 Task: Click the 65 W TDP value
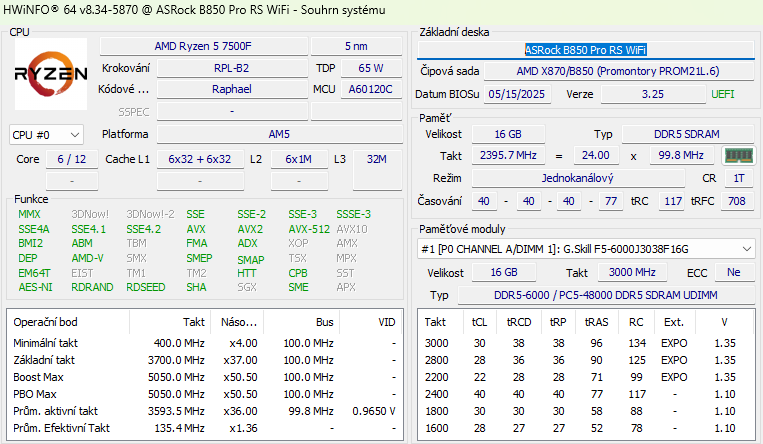tap(371, 68)
